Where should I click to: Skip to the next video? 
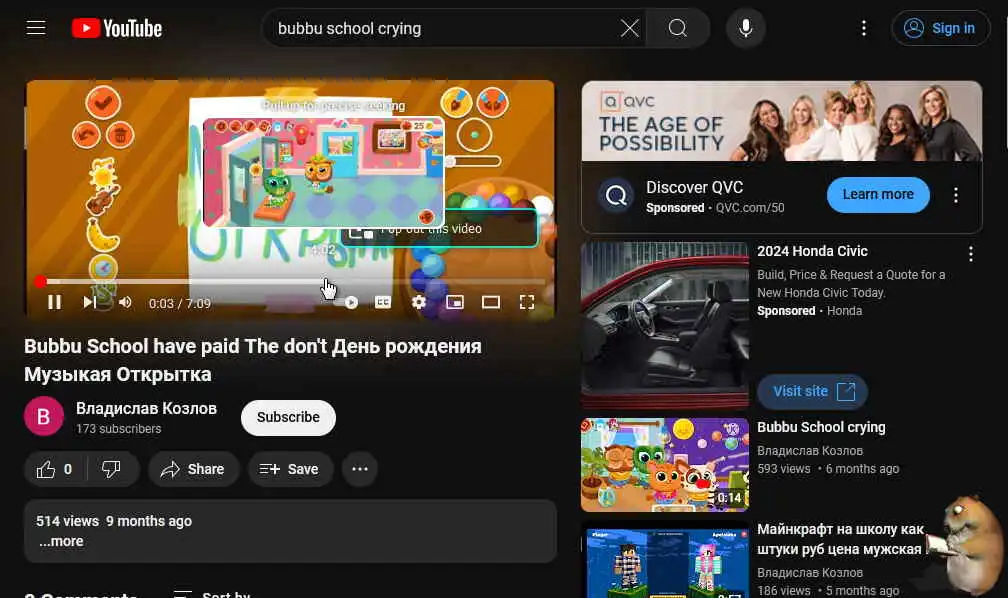click(x=89, y=302)
